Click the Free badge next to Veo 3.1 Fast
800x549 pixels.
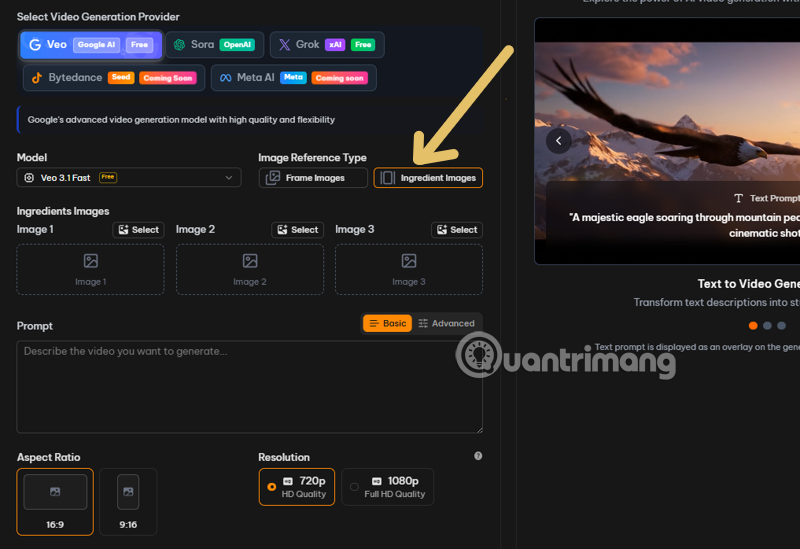pos(108,177)
